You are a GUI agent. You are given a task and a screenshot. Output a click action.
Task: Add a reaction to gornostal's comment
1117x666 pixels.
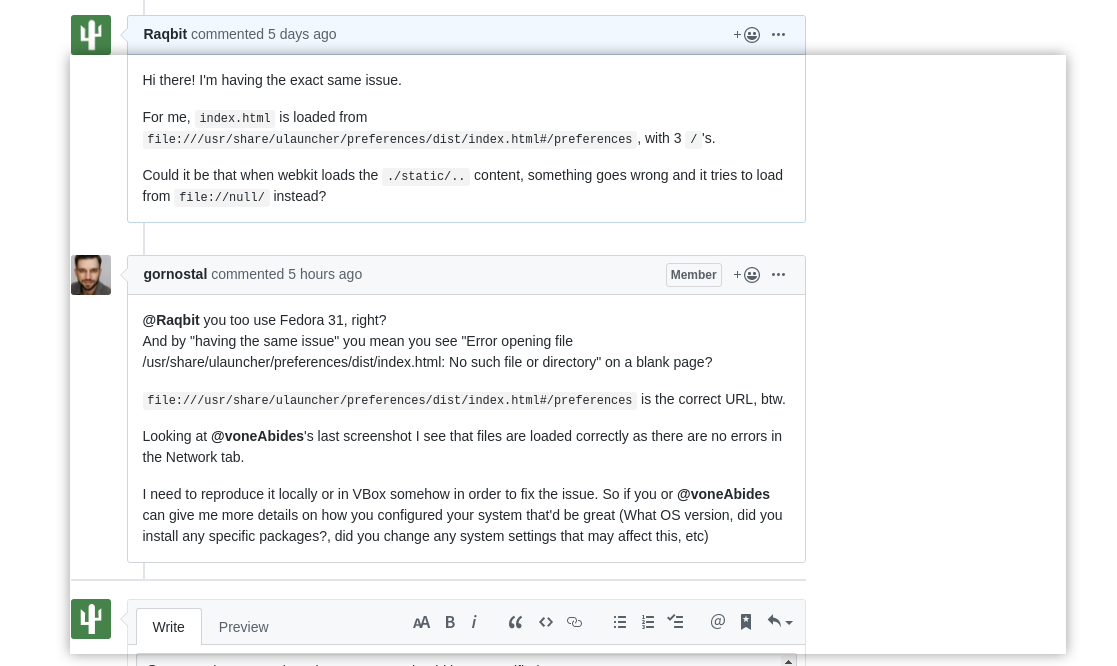747,275
